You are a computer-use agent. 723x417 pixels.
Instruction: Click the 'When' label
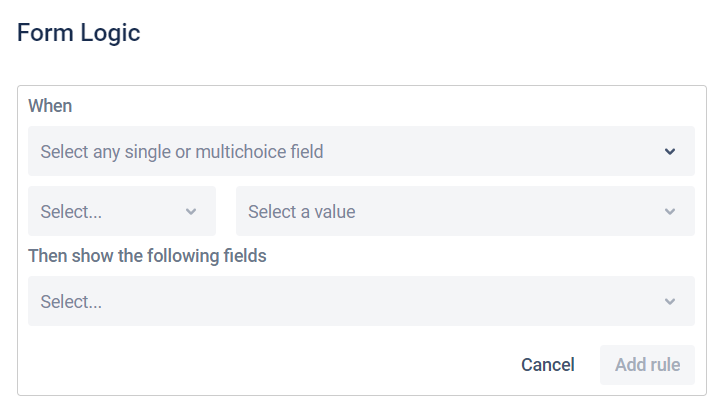tap(50, 106)
